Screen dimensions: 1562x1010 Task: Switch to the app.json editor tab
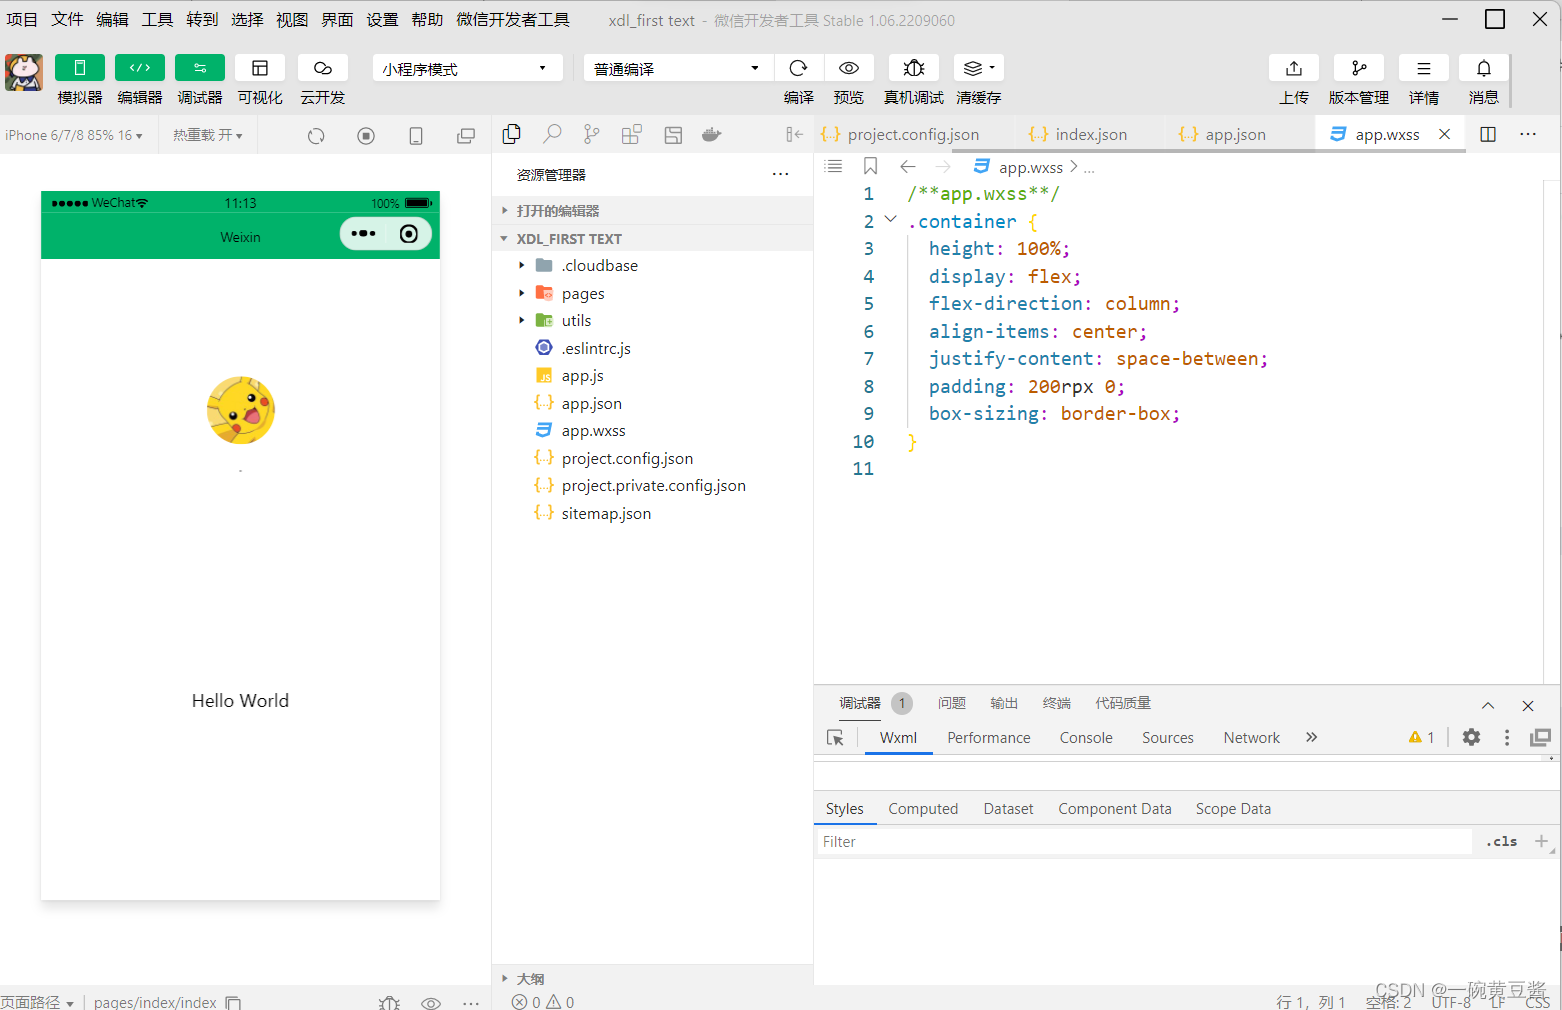pyautogui.click(x=1235, y=134)
